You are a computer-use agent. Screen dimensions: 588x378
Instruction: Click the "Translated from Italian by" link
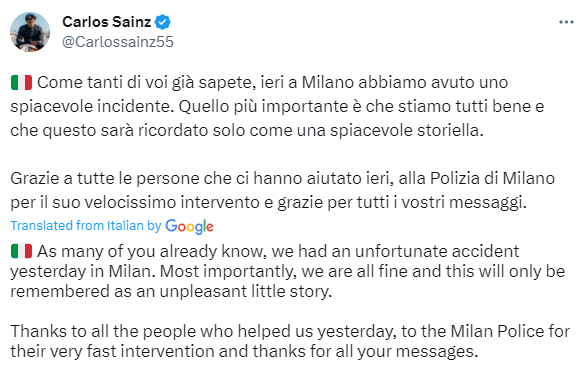[x=86, y=226]
